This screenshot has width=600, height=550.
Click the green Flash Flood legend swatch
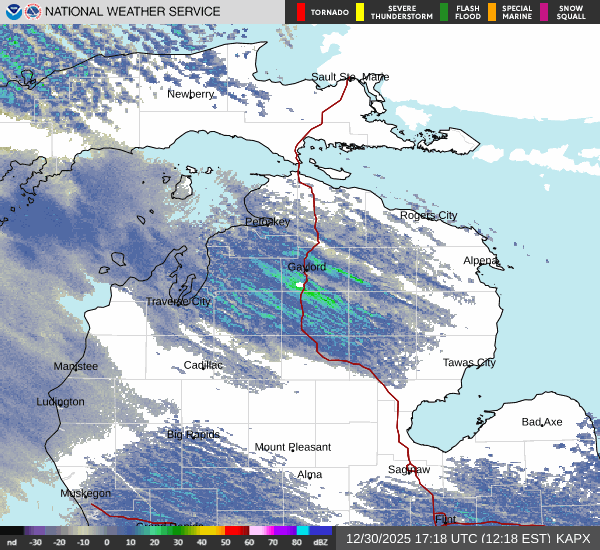pyautogui.click(x=444, y=12)
